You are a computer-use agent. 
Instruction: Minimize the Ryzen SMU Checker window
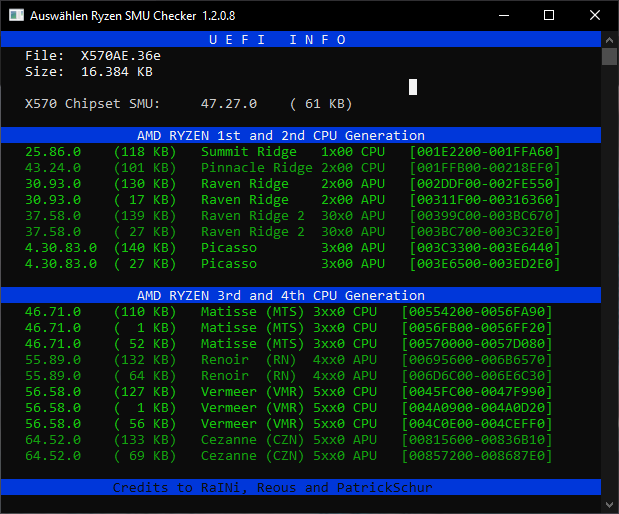504,15
